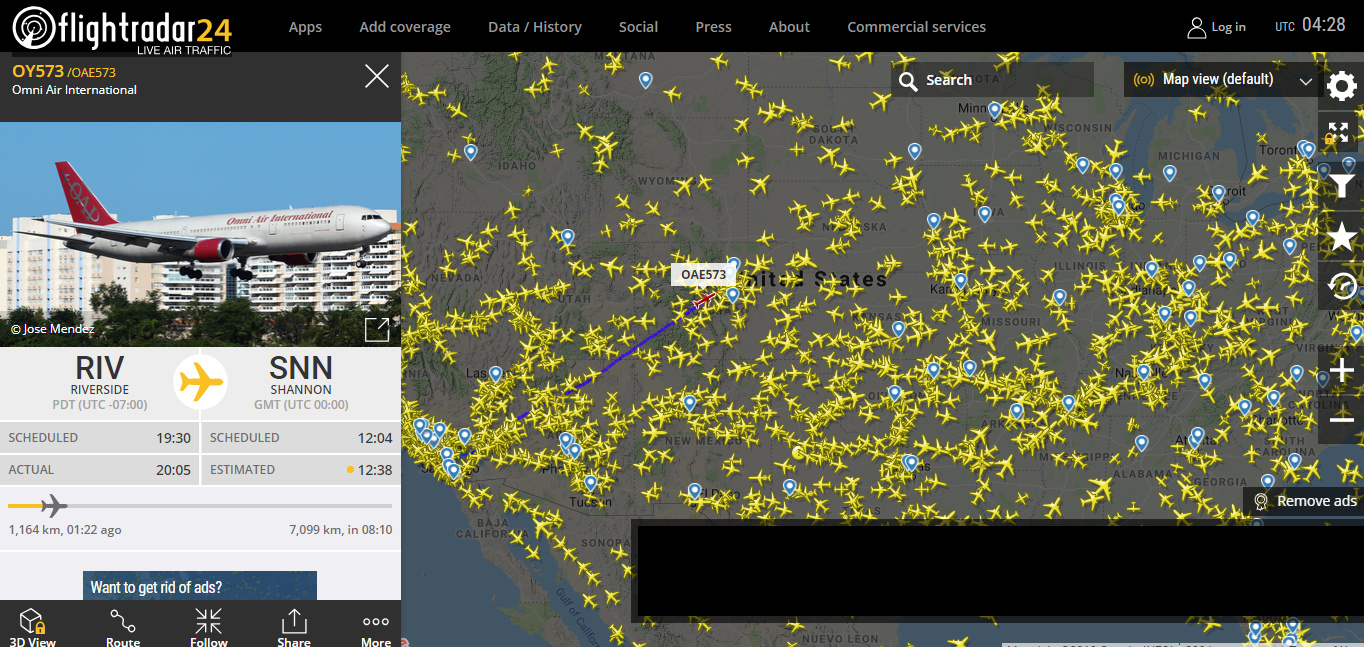
Task: Click the Omni Air International airline name
Action: (74, 90)
